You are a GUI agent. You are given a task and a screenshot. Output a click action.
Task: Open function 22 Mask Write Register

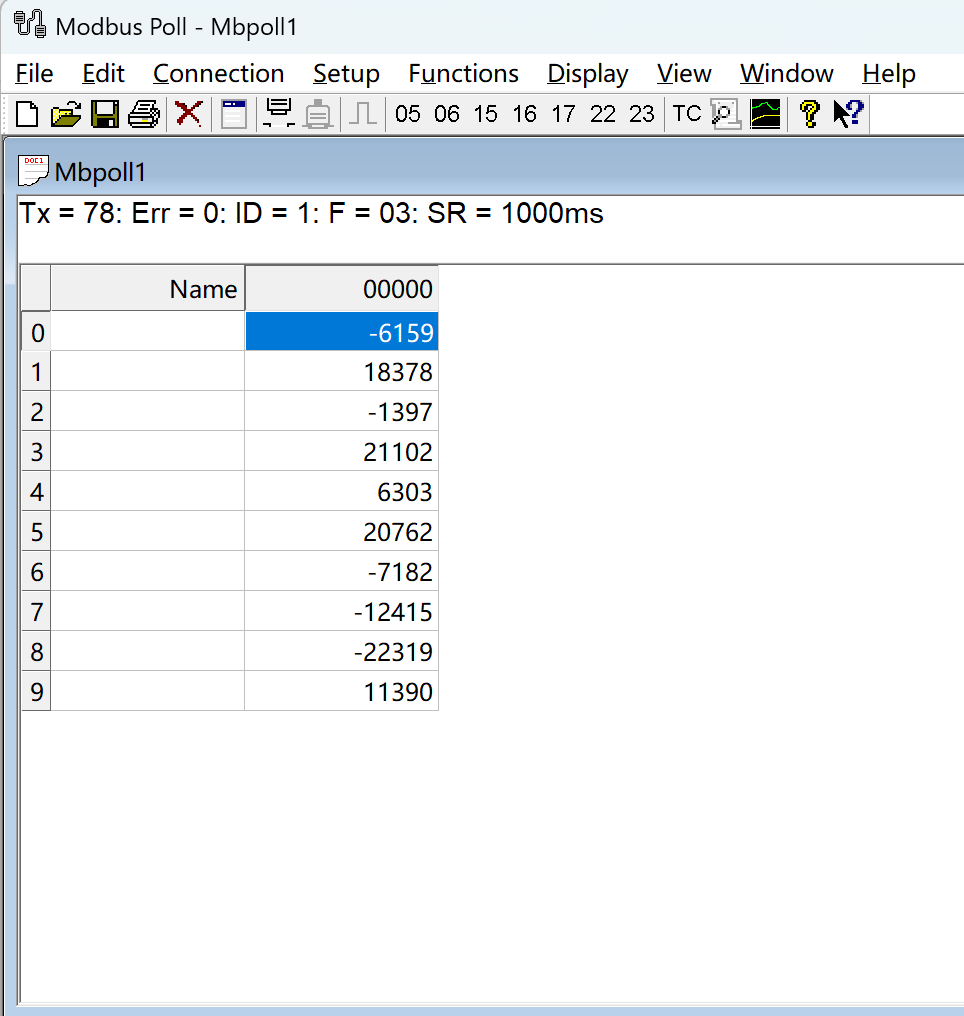[602, 114]
